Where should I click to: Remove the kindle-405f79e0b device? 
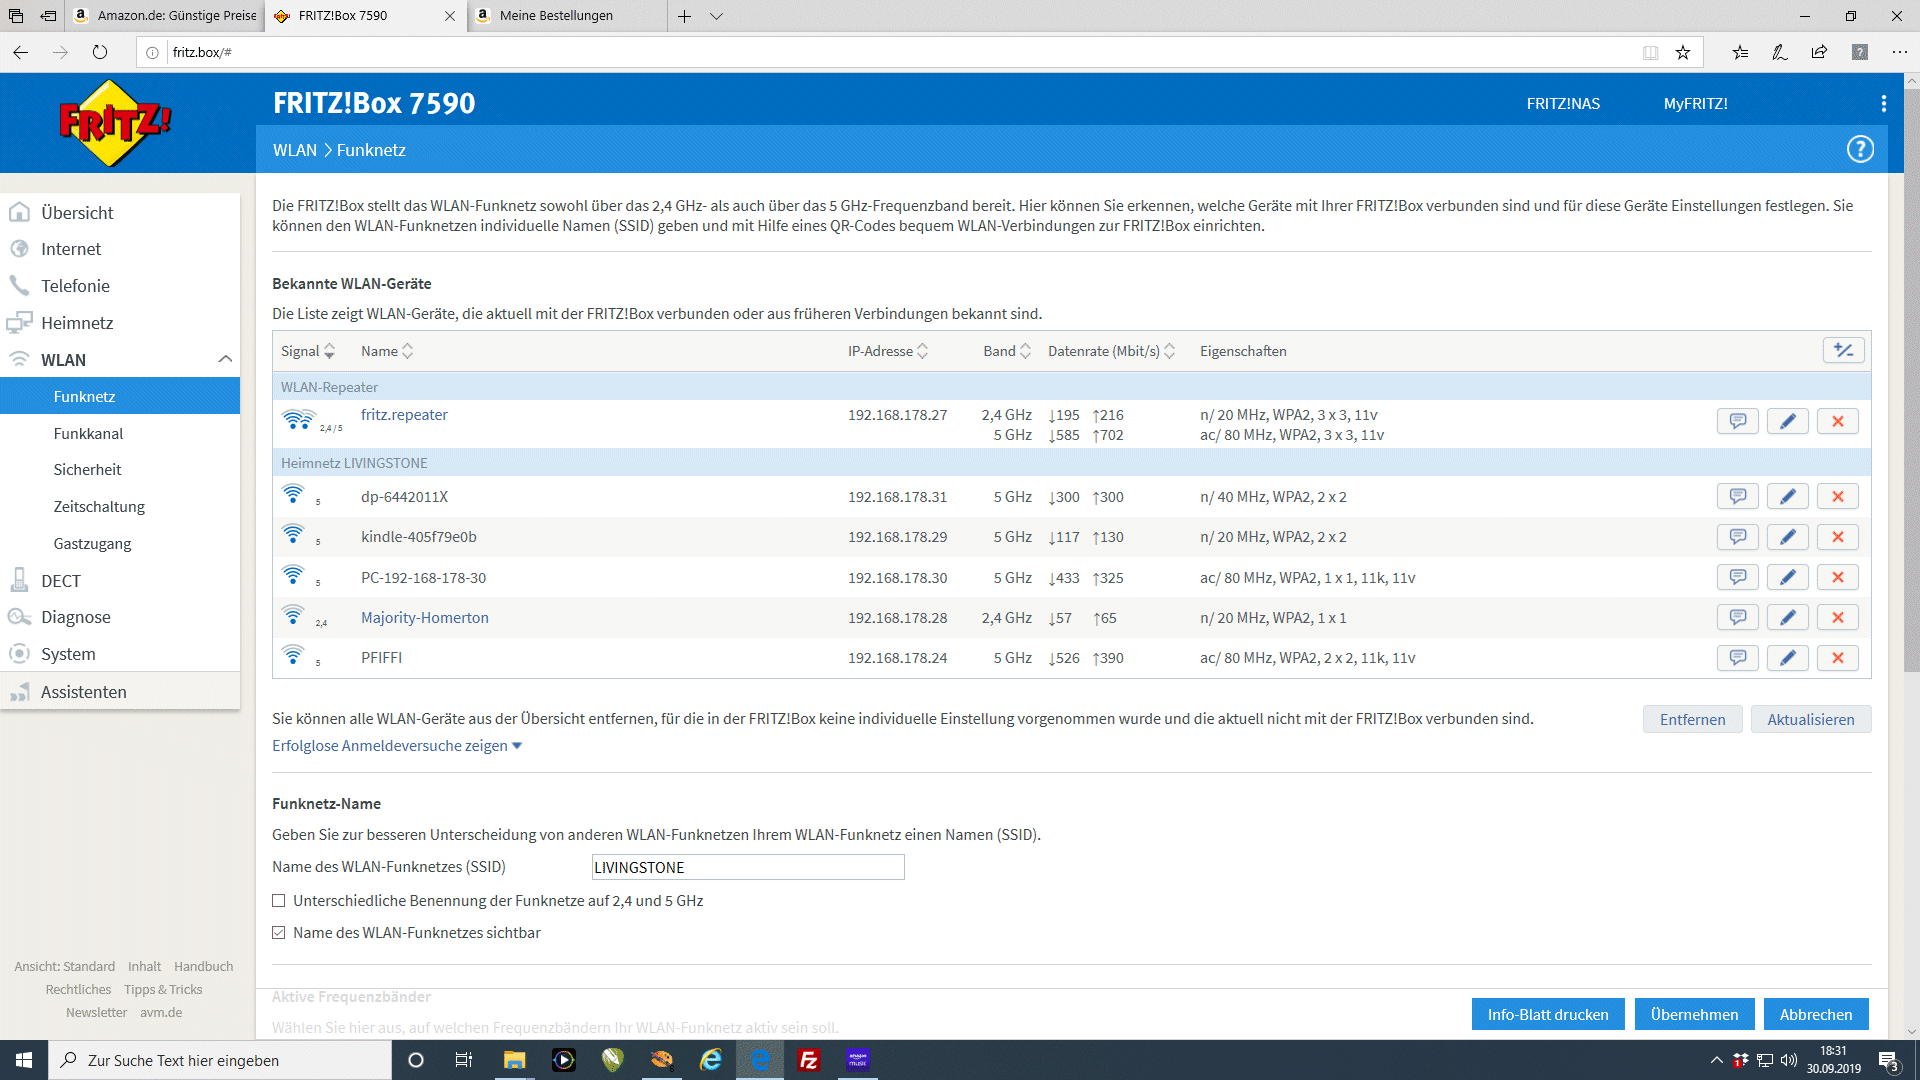[1838, 537]
